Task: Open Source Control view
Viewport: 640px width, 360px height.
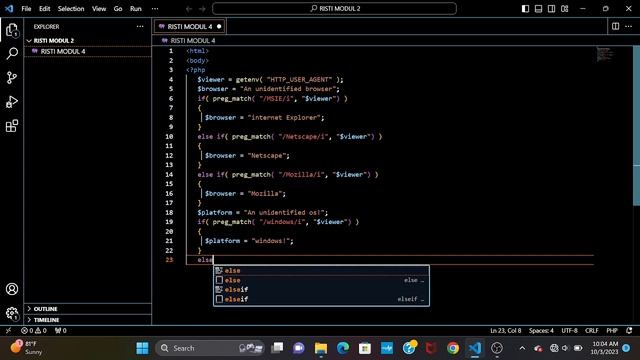Action: coord(12,78)
